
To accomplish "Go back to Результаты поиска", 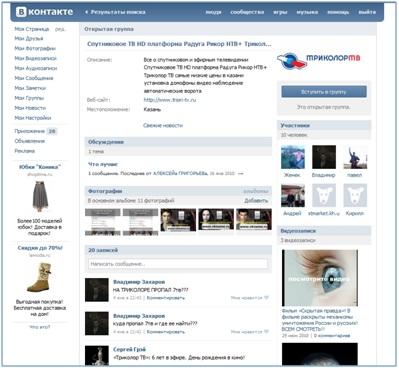I will click(x=115, y=12).
